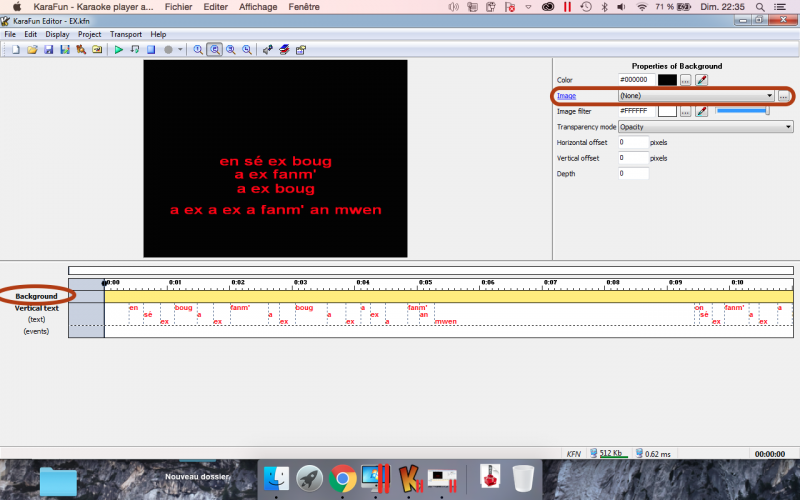Viewport: 800px width, 500px height.
Task: Expand the Image (None) dropdown
Action: pos(696,95)
